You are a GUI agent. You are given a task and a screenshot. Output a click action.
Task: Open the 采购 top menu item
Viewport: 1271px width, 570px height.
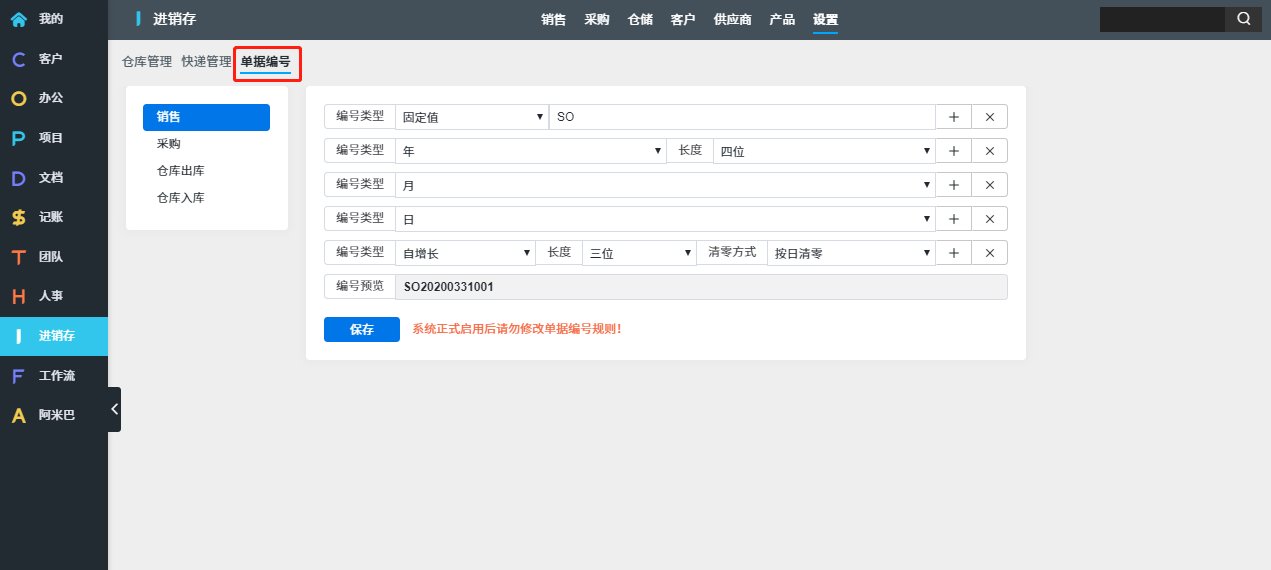[597, 19]
